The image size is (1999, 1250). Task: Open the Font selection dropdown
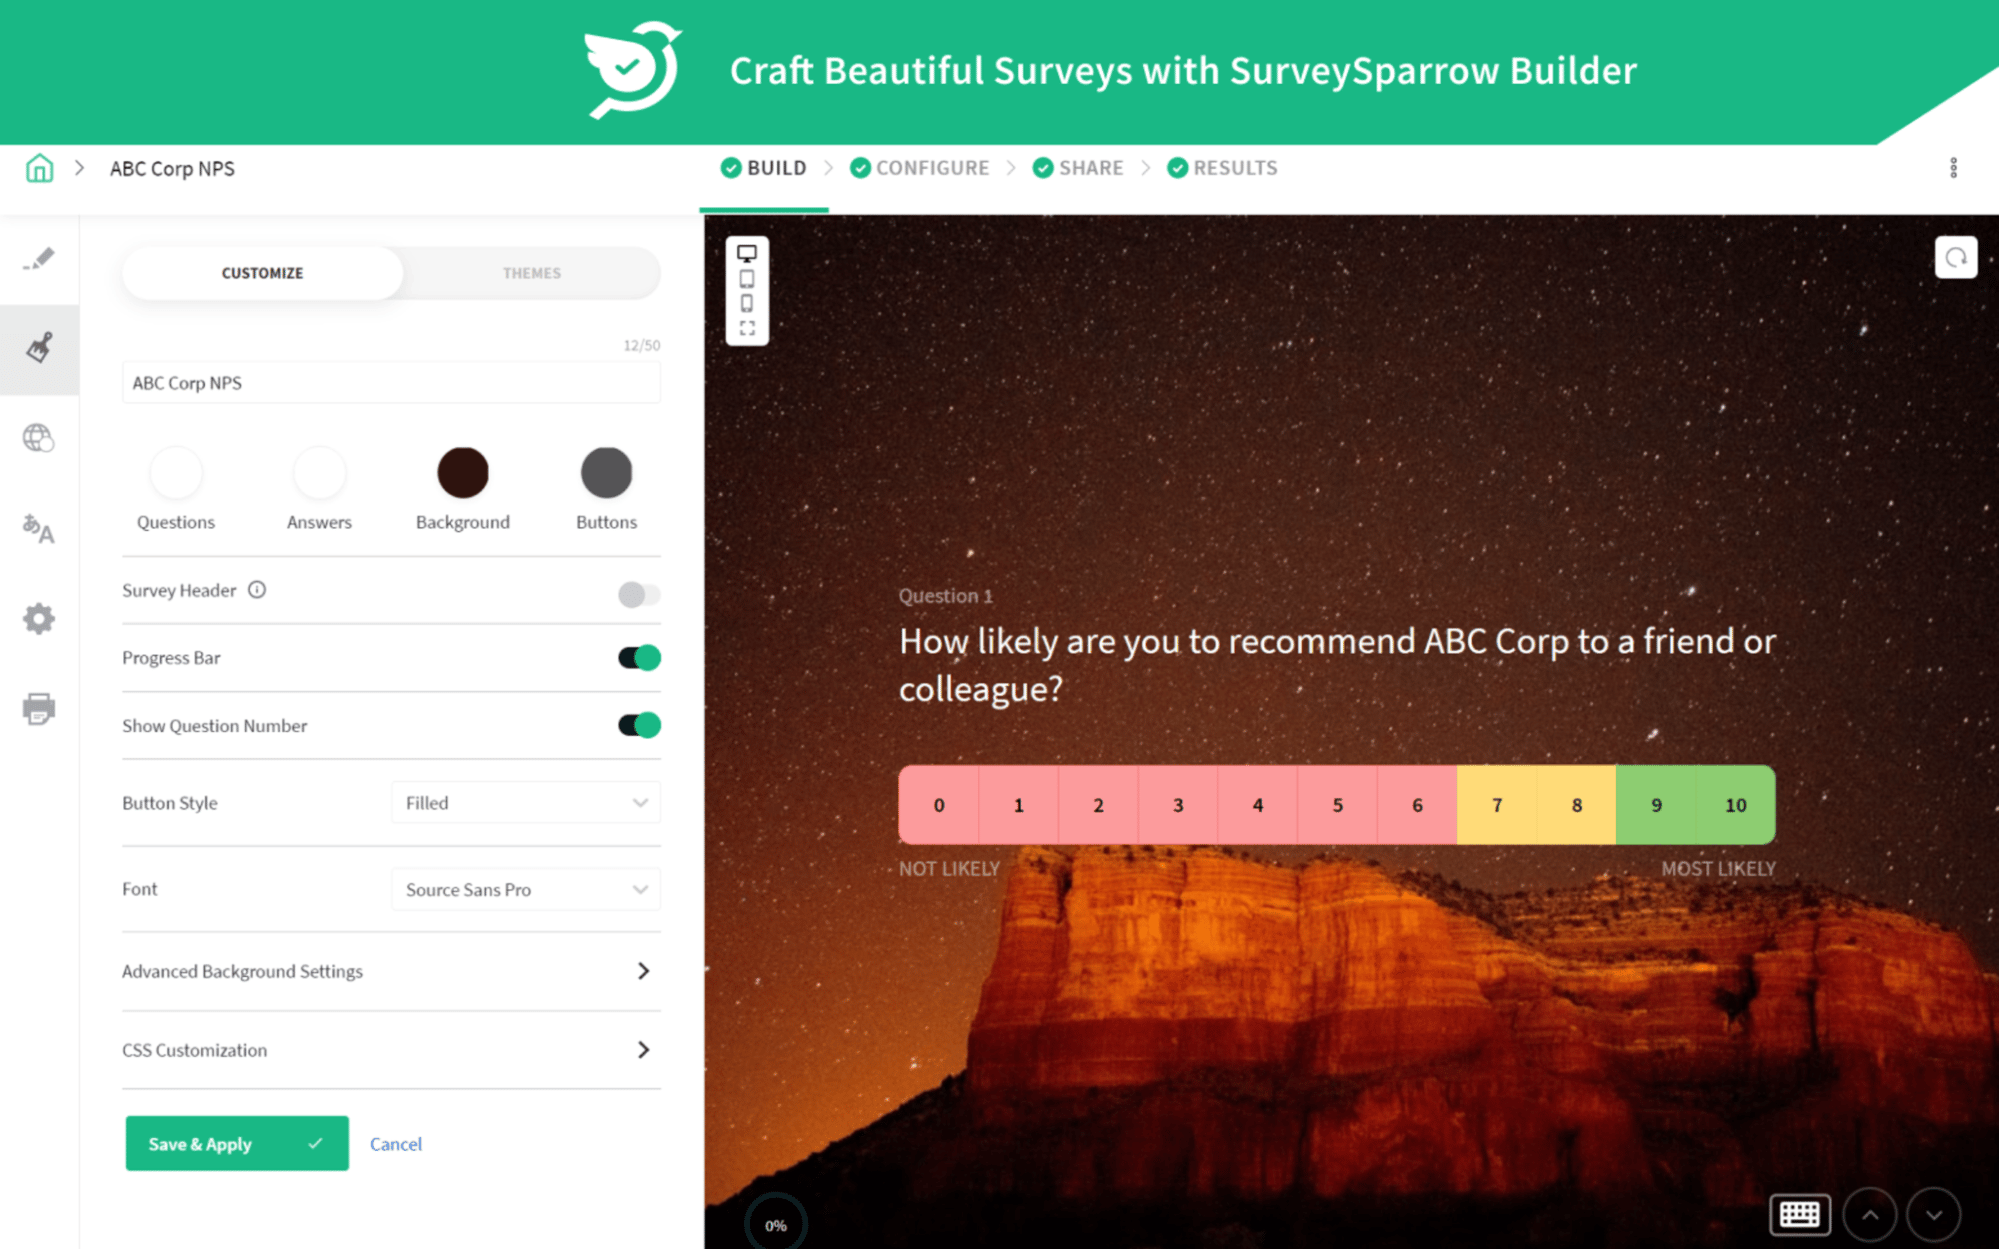coord(525,889)
